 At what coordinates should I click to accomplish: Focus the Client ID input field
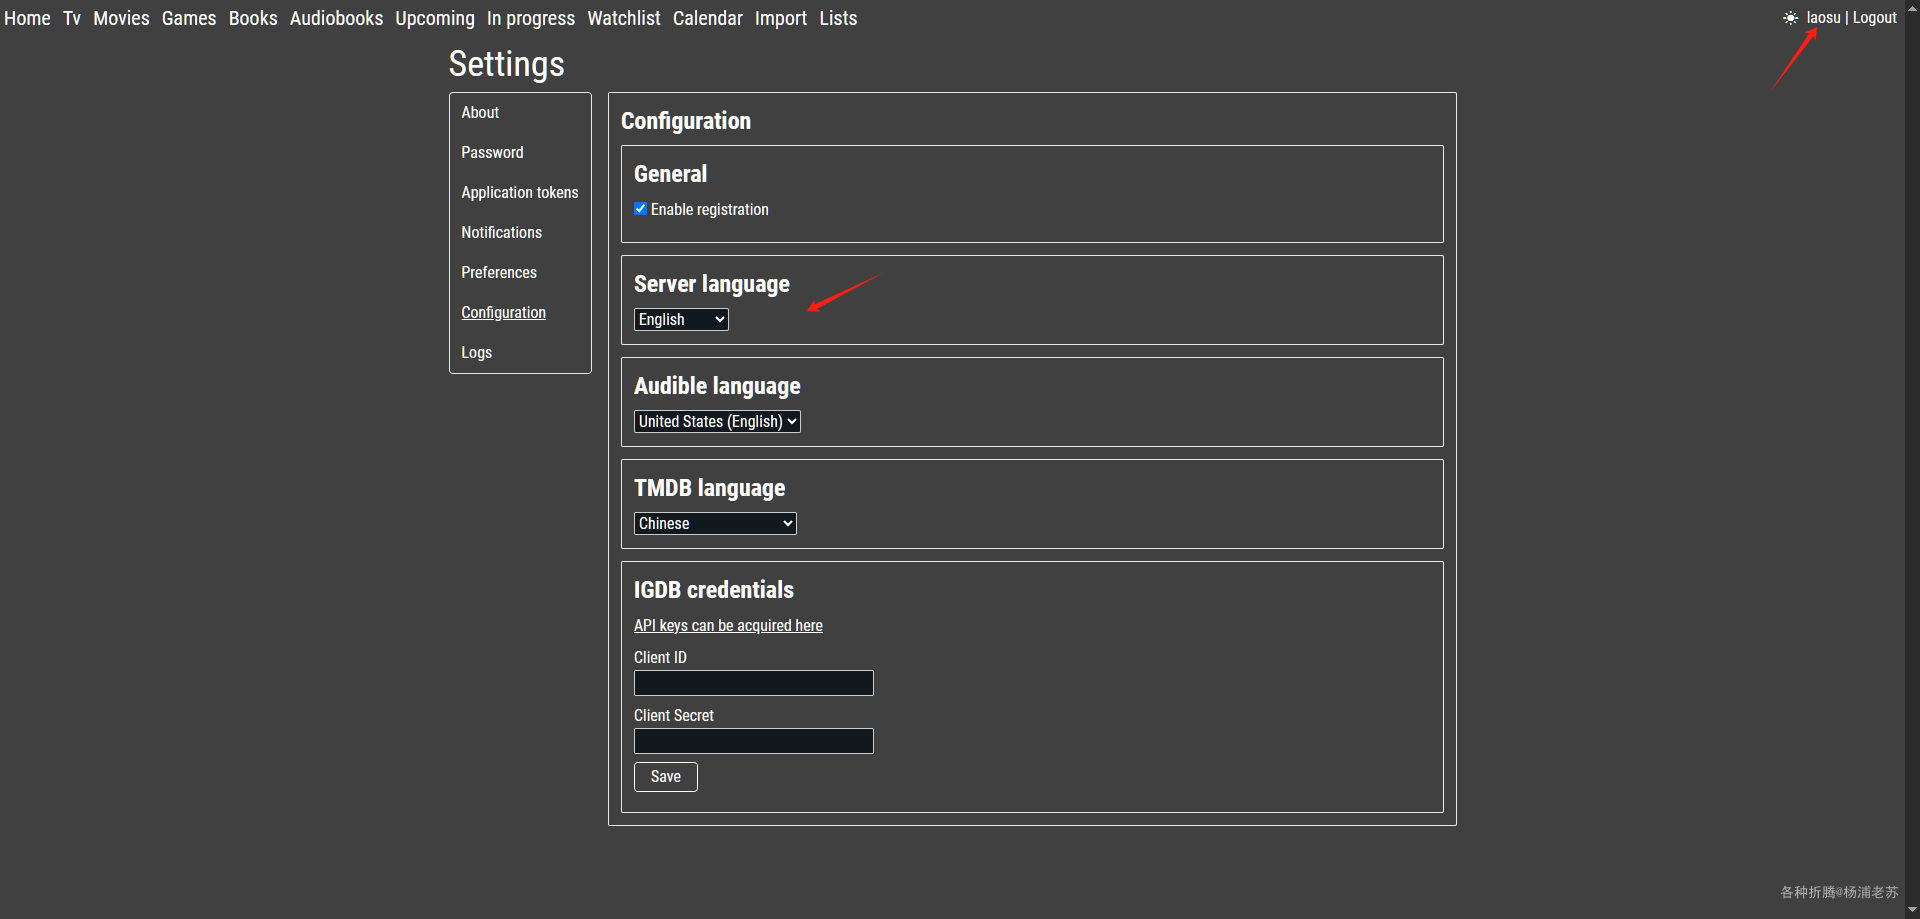coord(754,683)
